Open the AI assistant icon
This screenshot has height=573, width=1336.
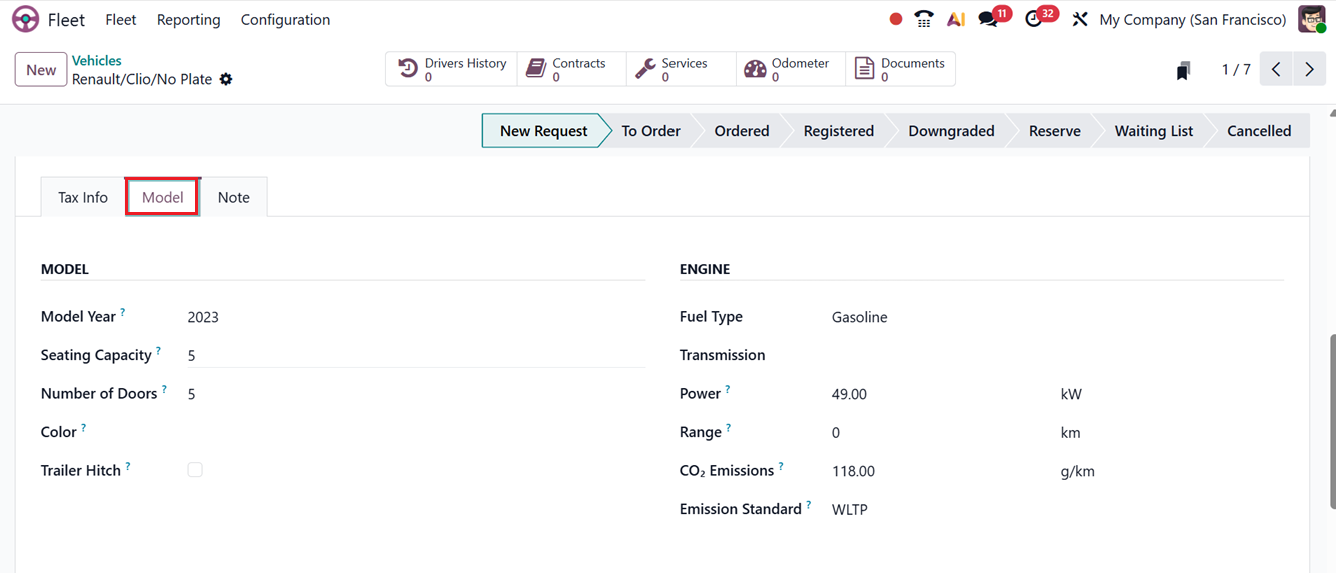coord(956,20)
